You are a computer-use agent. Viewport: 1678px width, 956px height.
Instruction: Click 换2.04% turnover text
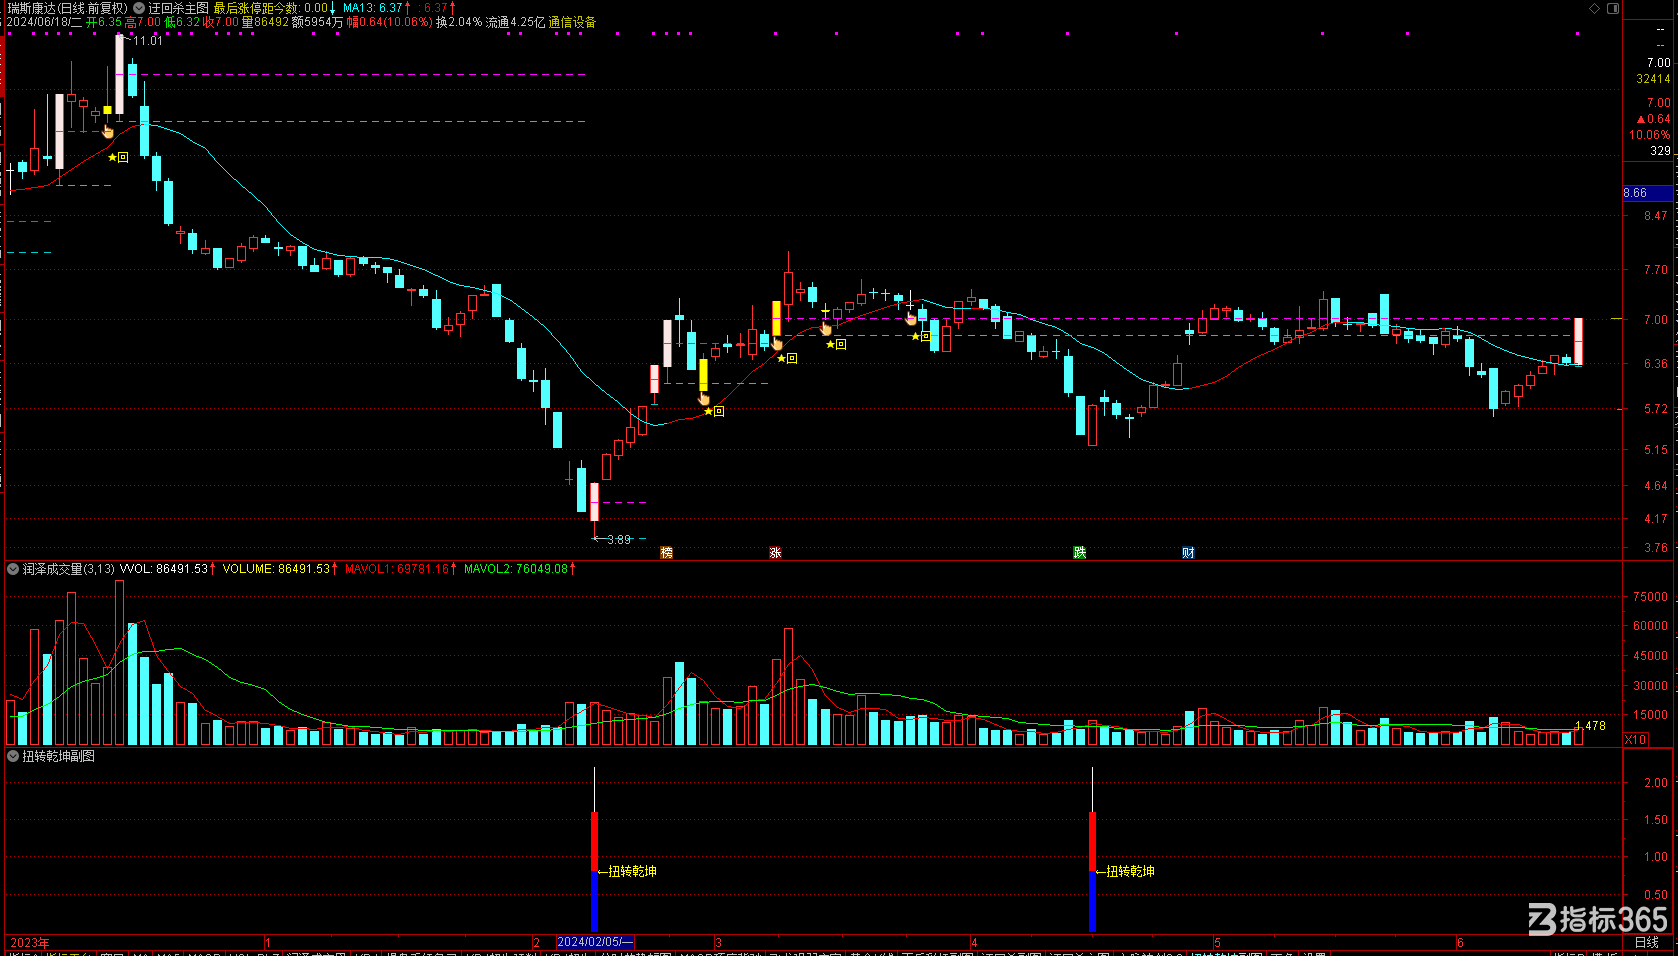[x=459, y=22]
